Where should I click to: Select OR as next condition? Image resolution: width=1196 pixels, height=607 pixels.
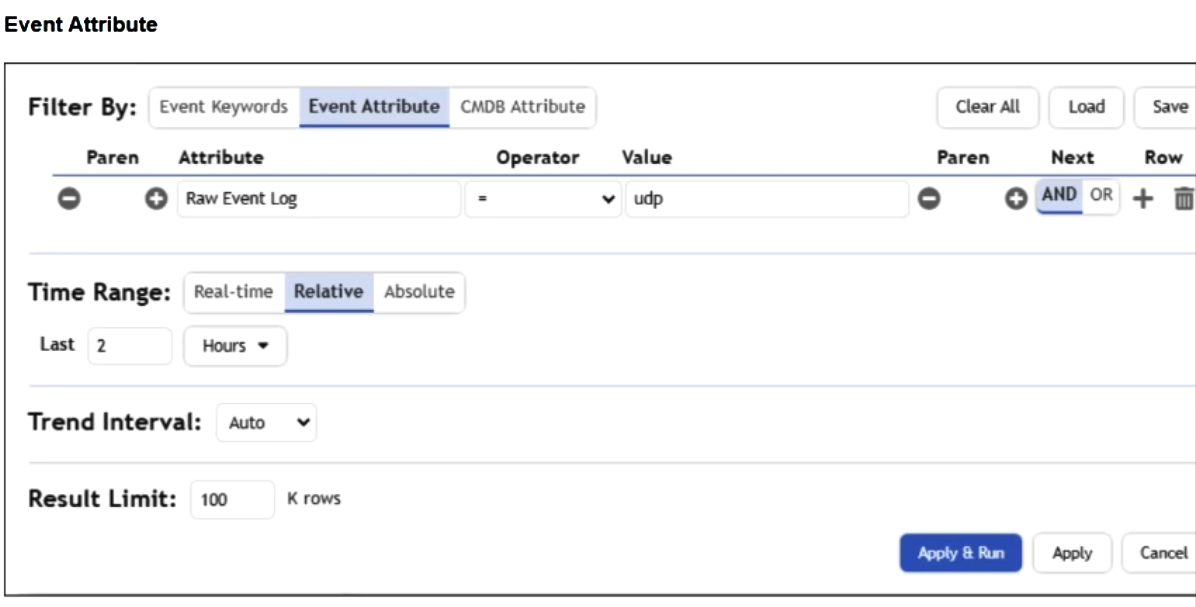click(x=1101, y=196)
